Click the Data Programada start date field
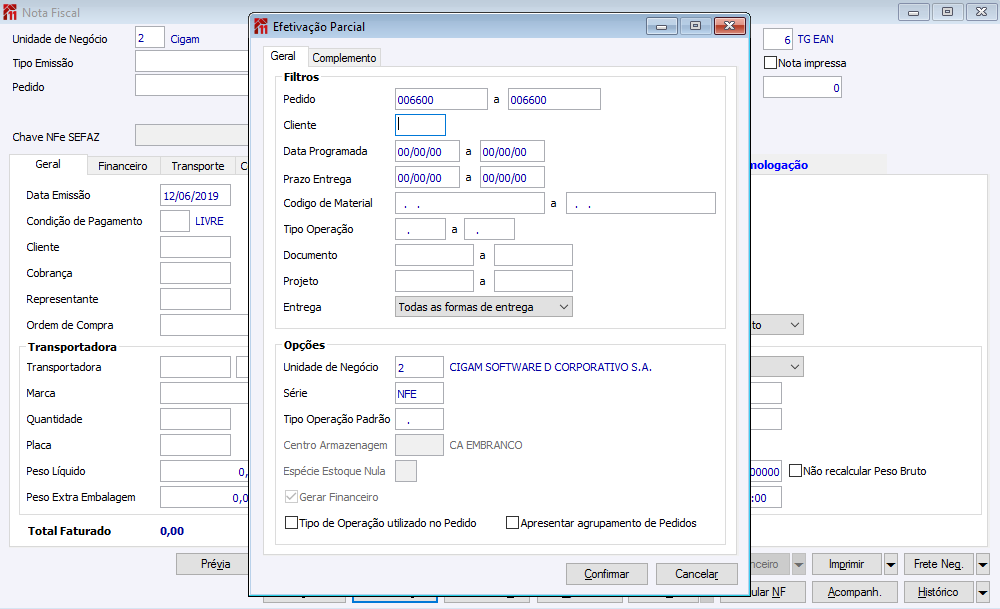Screen dimensions: 1000x609 pyautogui.click(x=427, y=152)
